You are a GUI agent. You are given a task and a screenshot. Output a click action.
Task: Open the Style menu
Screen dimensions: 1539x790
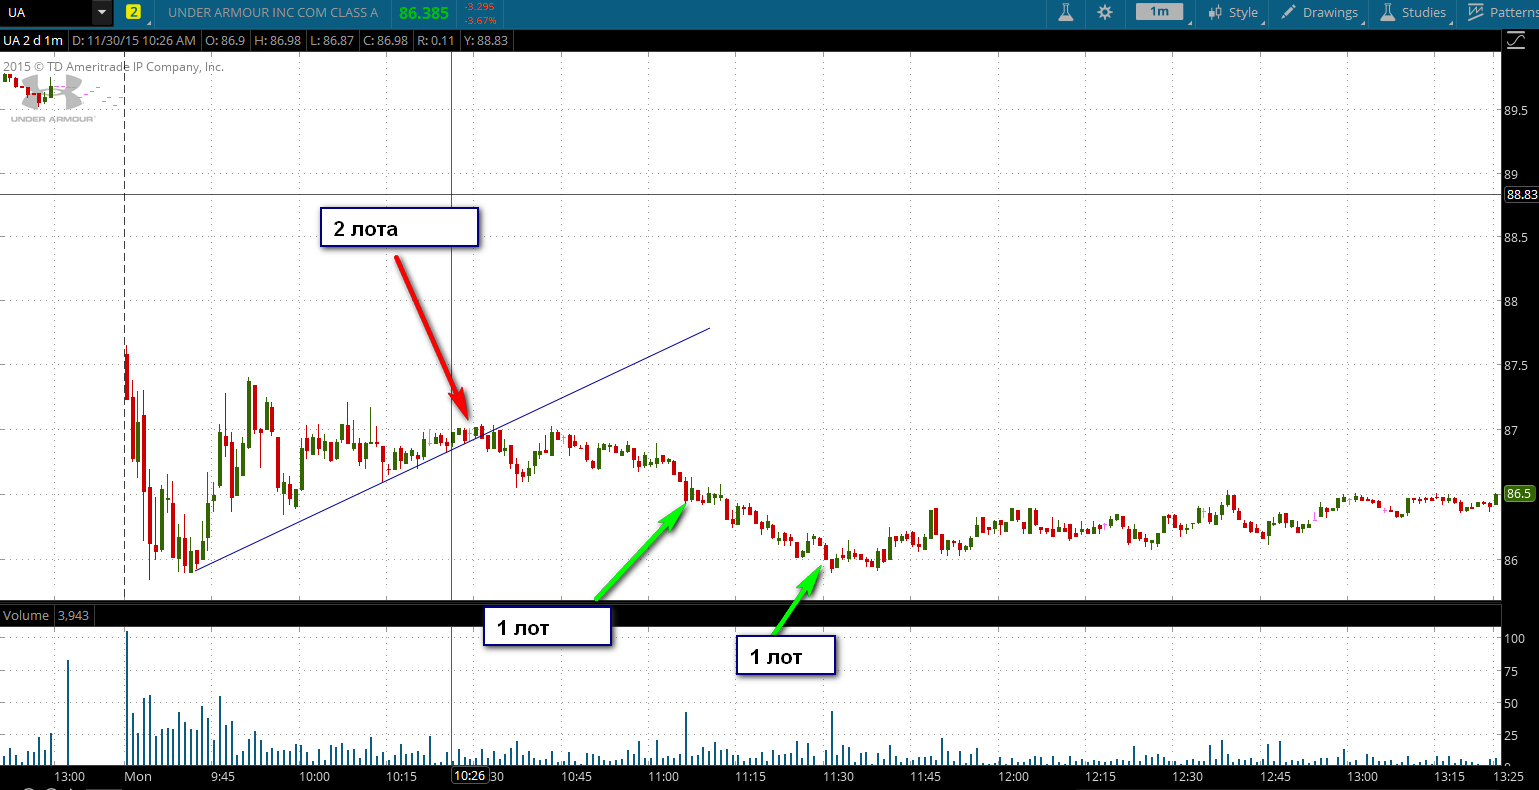click(1233, 13)
